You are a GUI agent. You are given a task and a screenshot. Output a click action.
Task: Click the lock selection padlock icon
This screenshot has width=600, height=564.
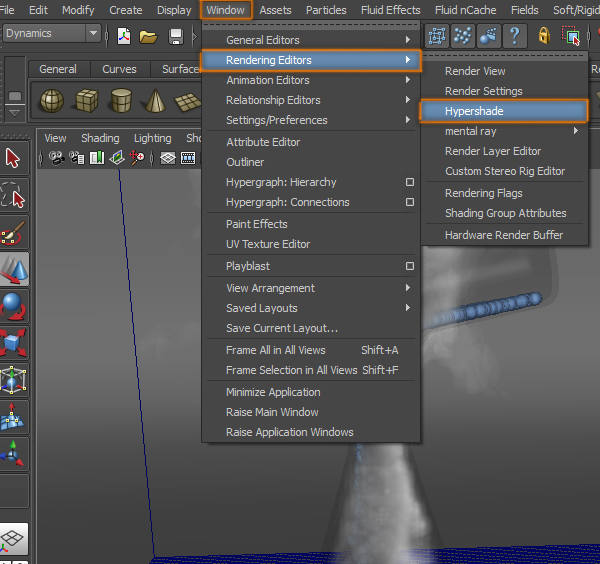point(543,36)
